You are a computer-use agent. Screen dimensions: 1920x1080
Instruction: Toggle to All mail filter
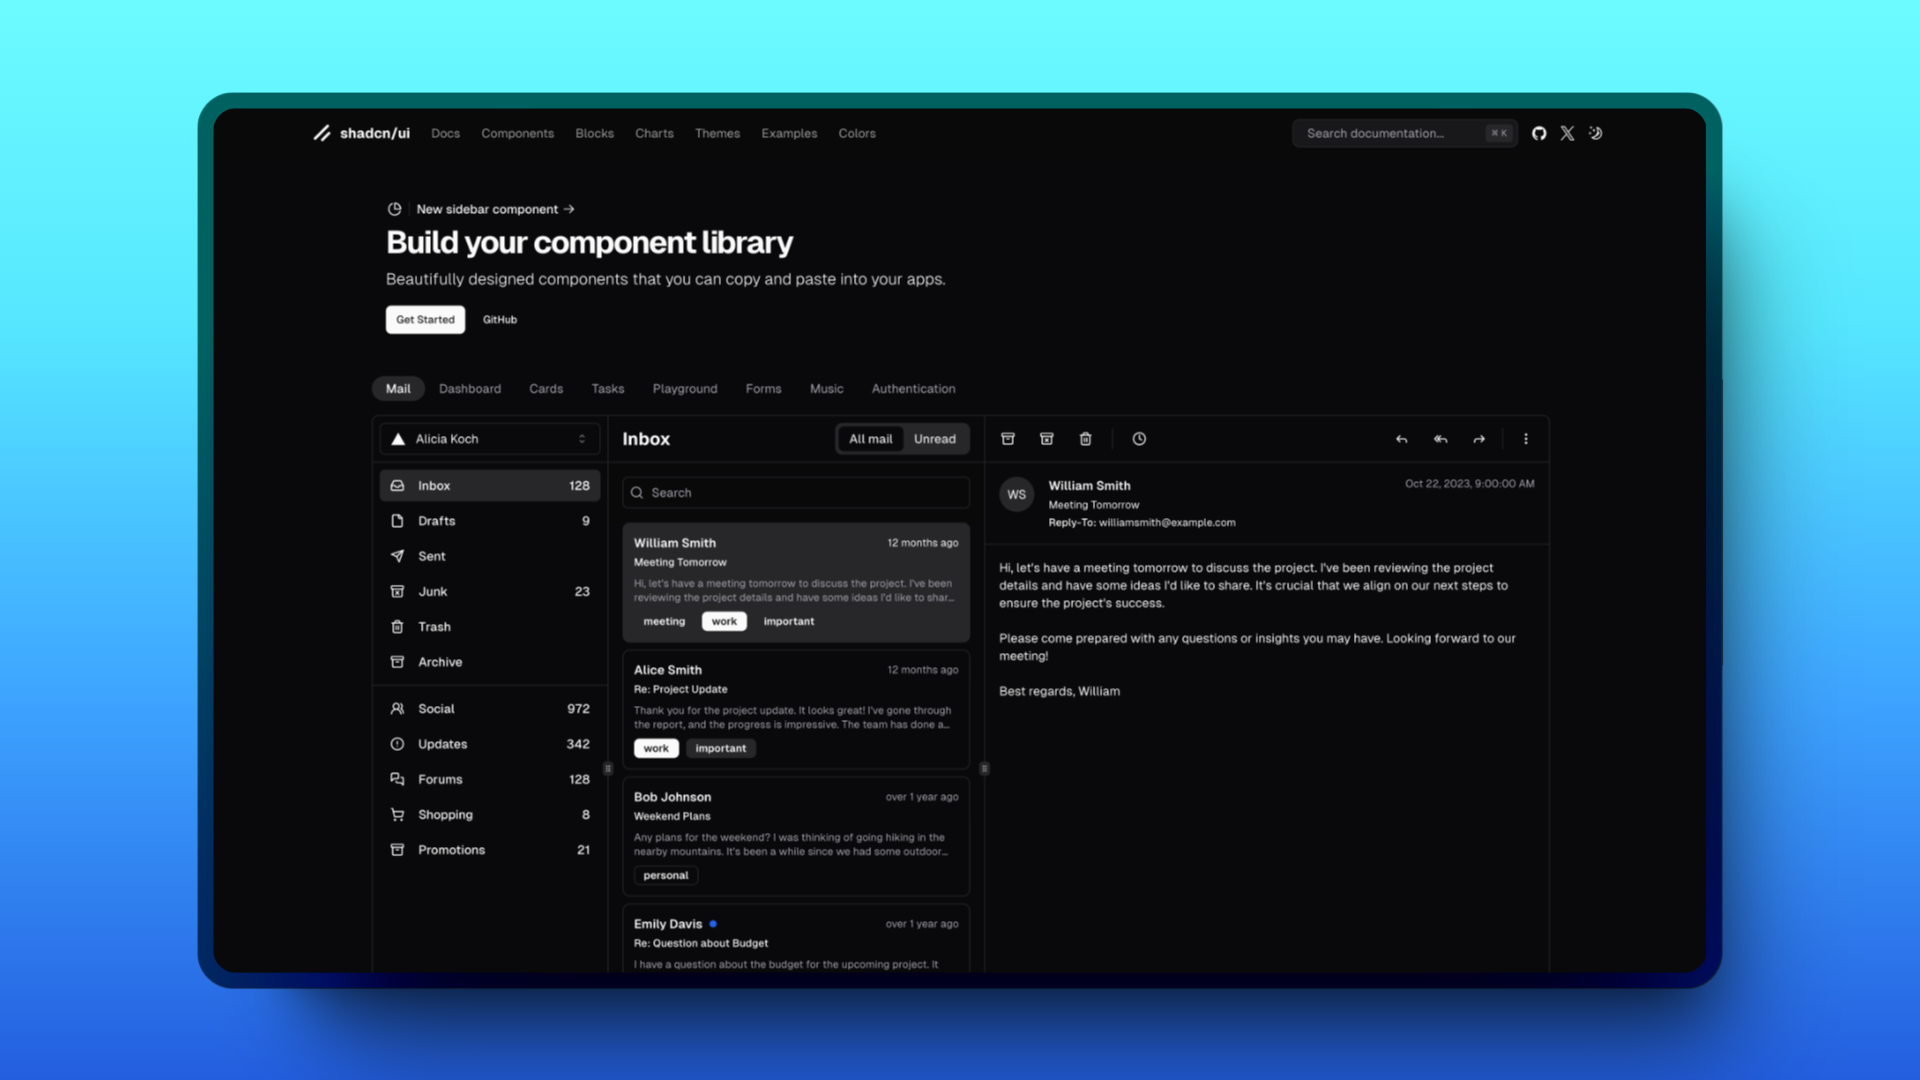[x=870, y=439]
